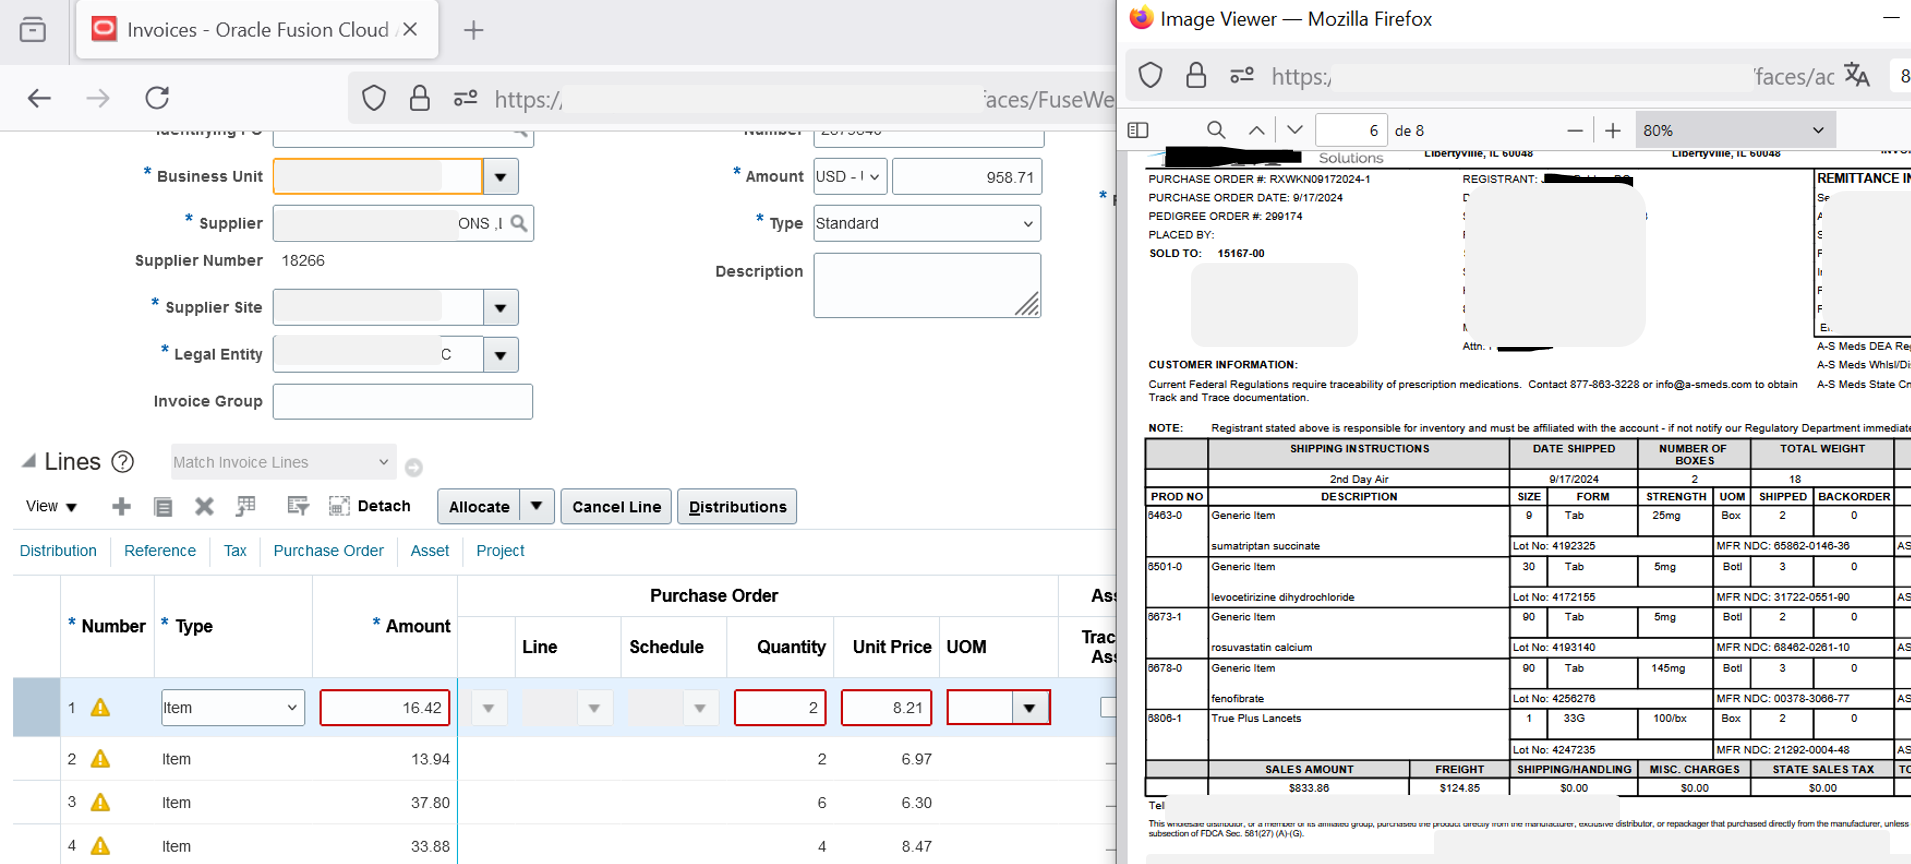
Task: Open invoice Type Standard dropdown
Action: point(927,224)
